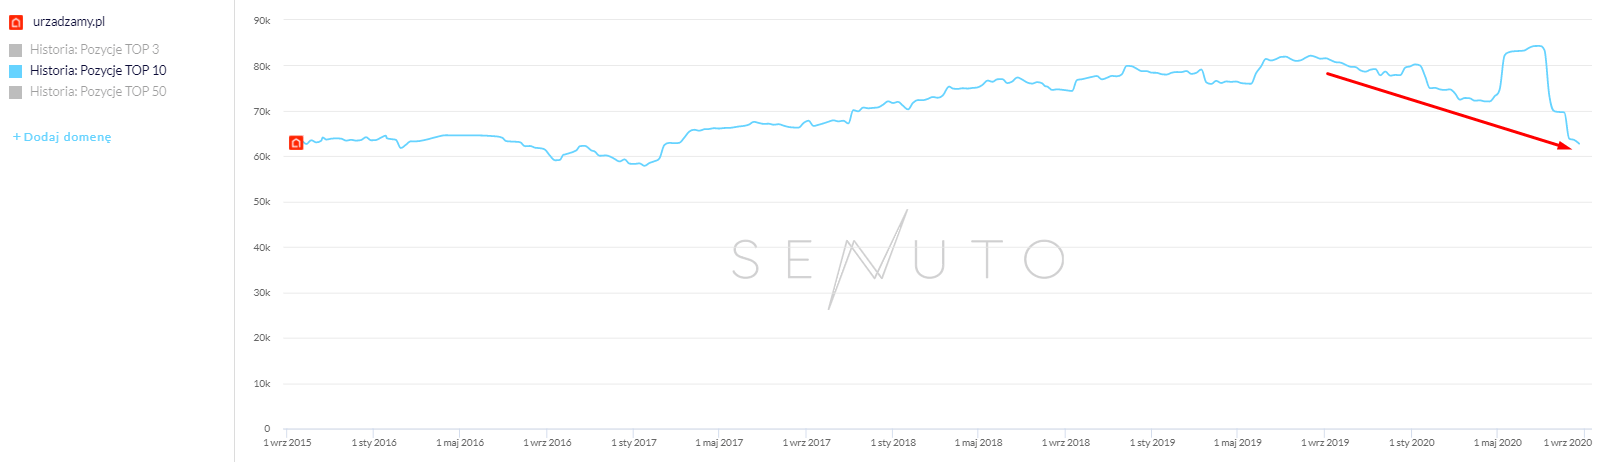
Task: Click the blue swatch beside Pozycje TOP 10
Action: [x=16, y=71]
